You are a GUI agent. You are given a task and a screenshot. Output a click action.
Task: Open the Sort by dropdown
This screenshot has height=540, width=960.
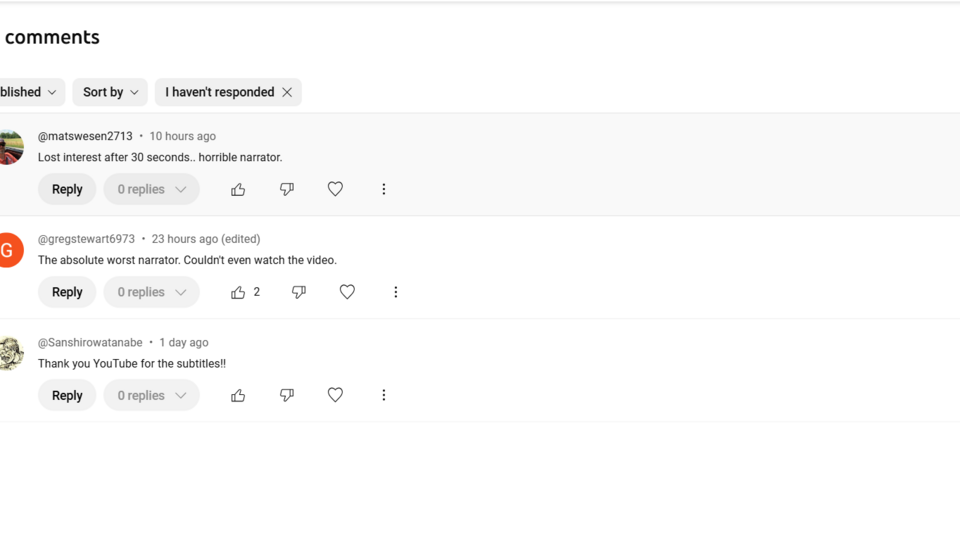(110, 92)
